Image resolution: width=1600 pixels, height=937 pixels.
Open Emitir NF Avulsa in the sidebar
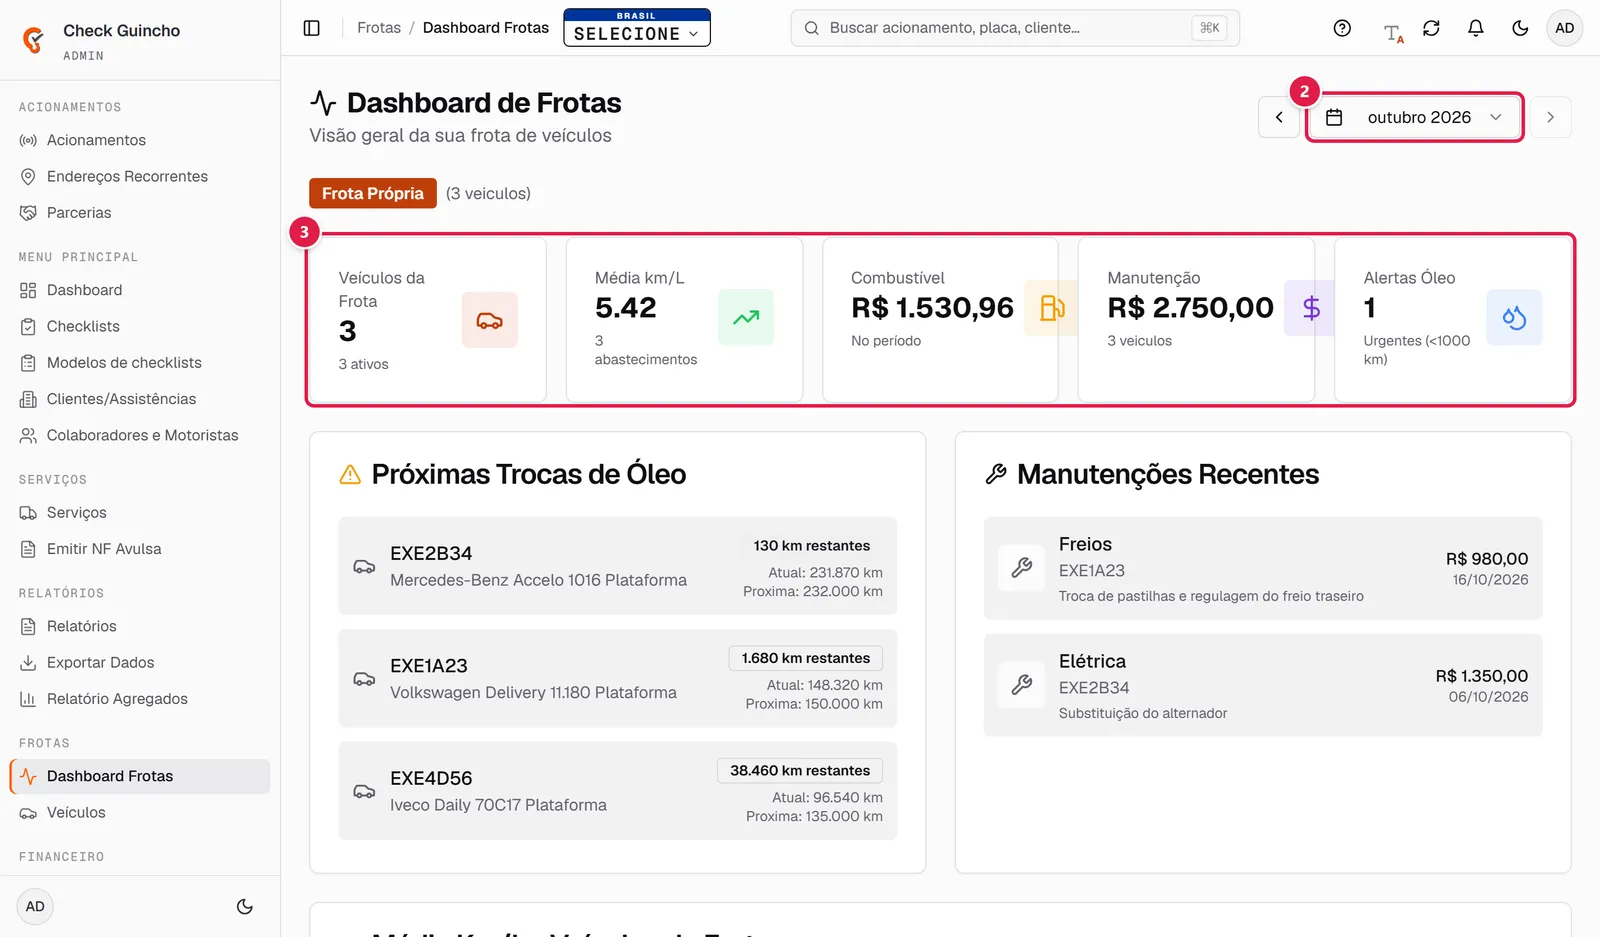pos(140,549)
